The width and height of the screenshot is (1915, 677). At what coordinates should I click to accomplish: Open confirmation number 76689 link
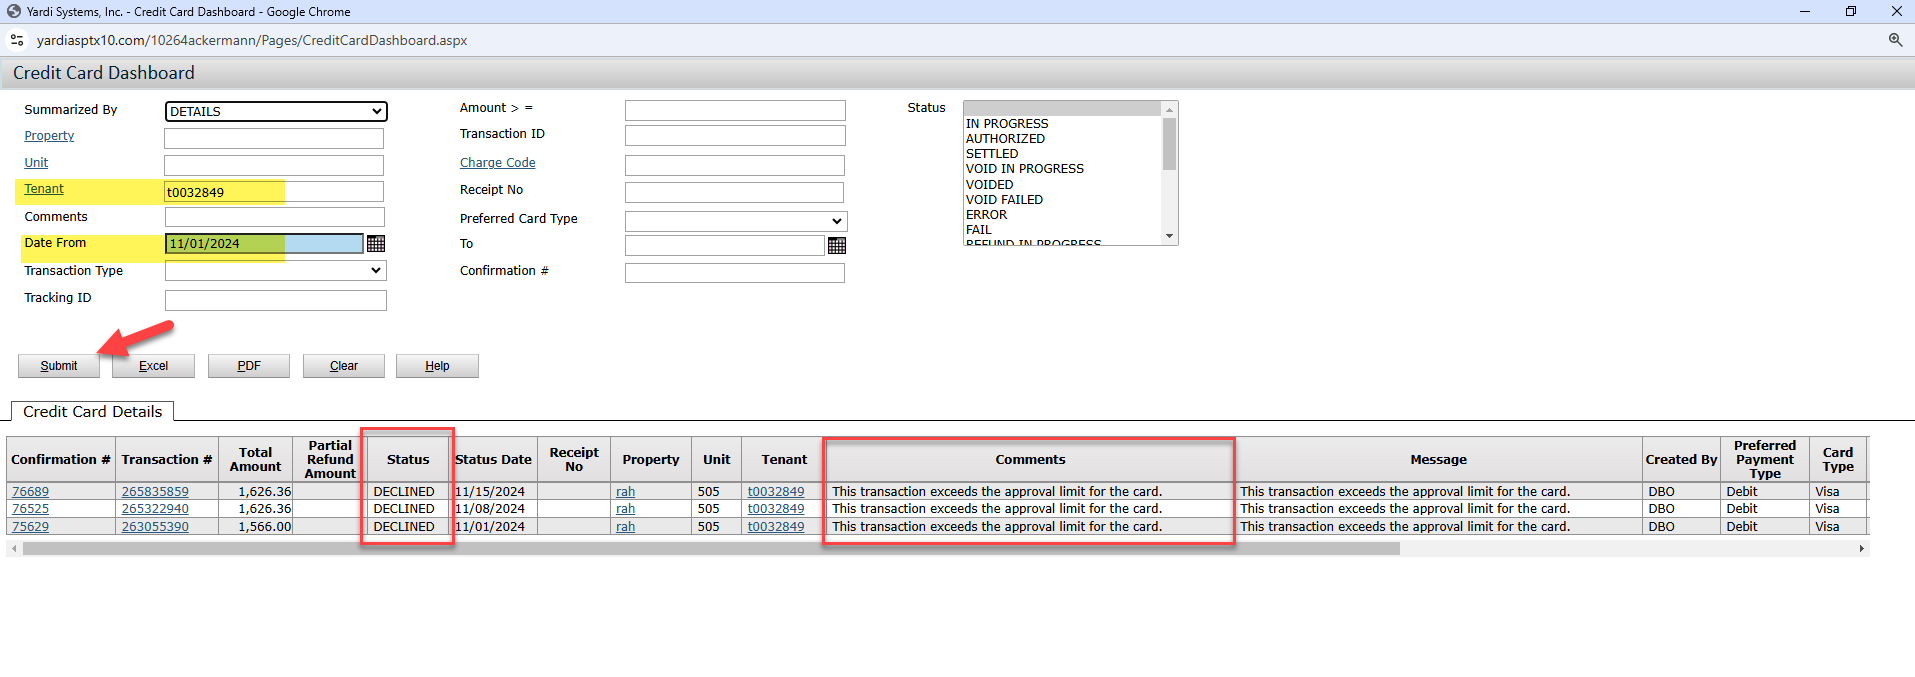point(30,492)
